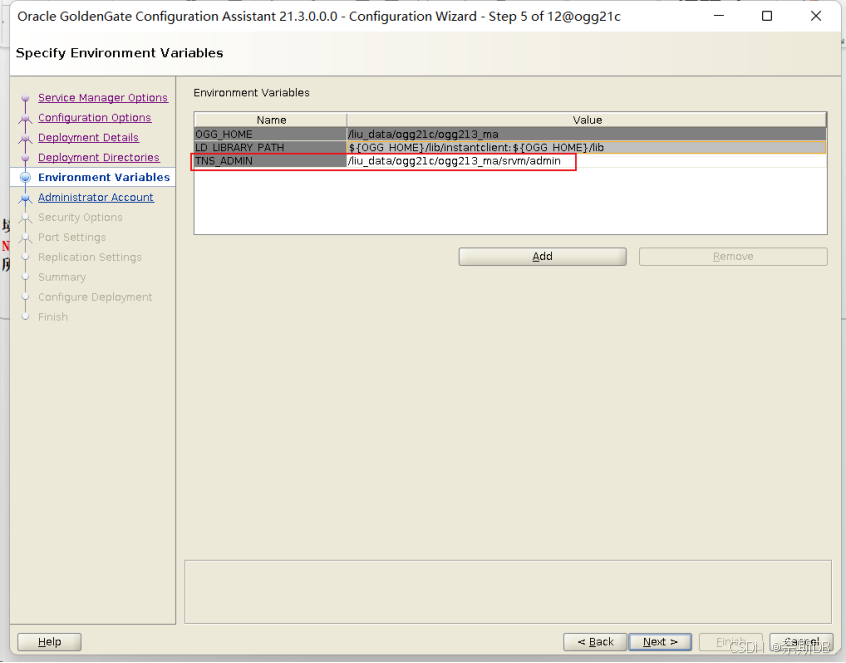The image size is (846, 663).
Task: Click the Environment Variables current step bullet
Action: 25,177
